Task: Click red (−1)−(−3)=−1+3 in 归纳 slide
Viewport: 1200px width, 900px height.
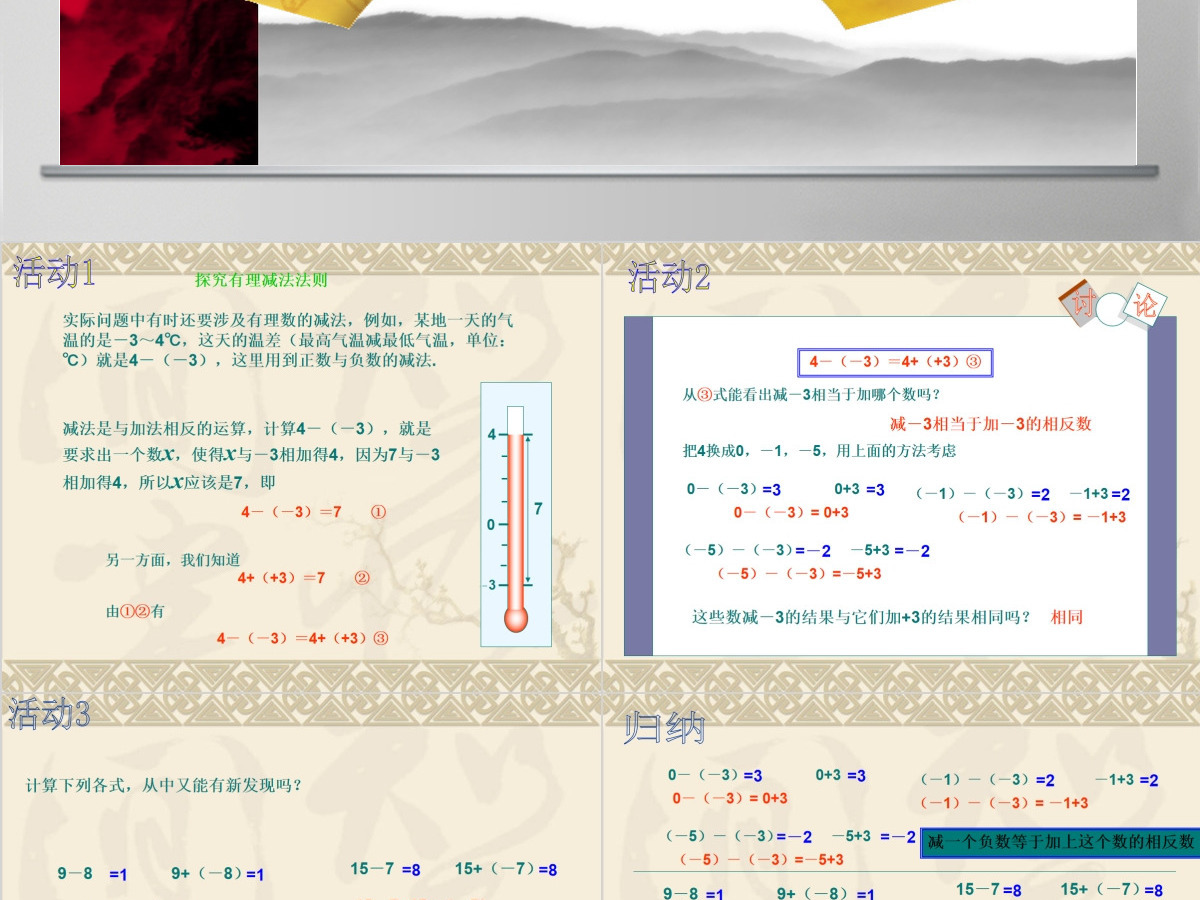Action: click(x=1004, y=803)
